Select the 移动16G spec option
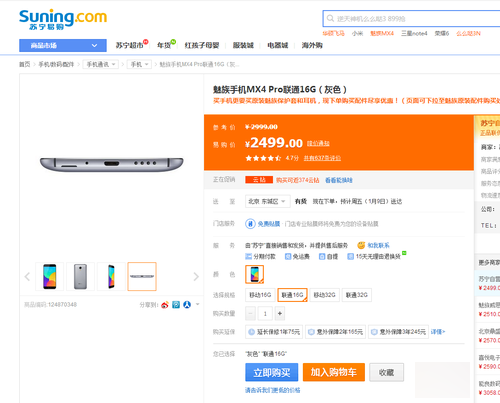Screen dimensions: 500x403 pos(260,295)
